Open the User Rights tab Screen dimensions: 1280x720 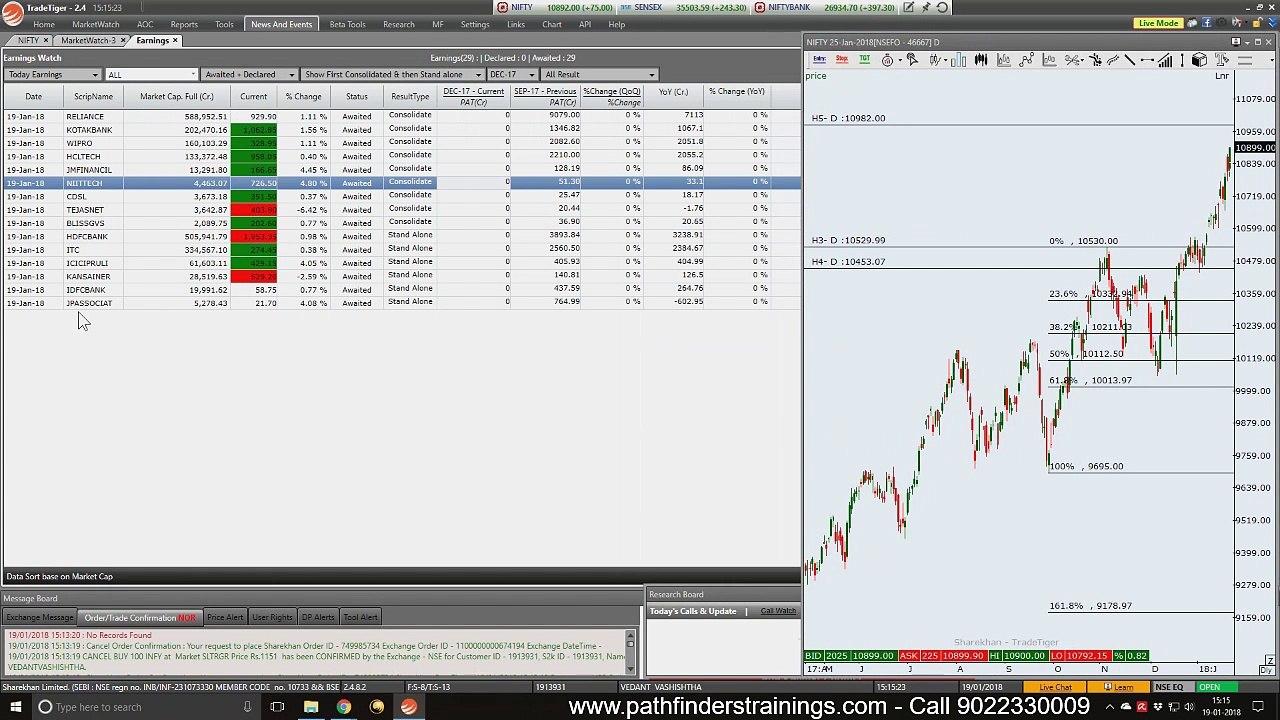tap(272, 617)
